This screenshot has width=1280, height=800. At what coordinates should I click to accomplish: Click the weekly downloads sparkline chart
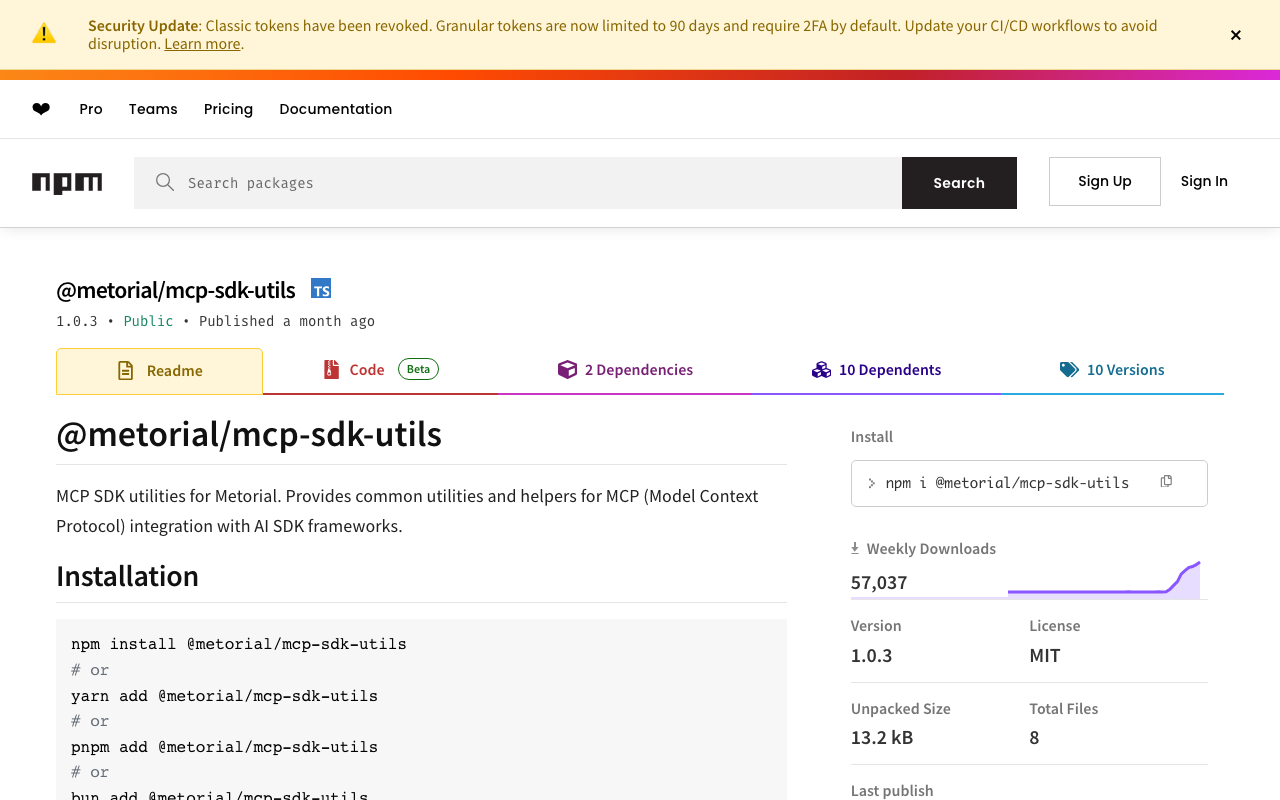(1104, 581)
